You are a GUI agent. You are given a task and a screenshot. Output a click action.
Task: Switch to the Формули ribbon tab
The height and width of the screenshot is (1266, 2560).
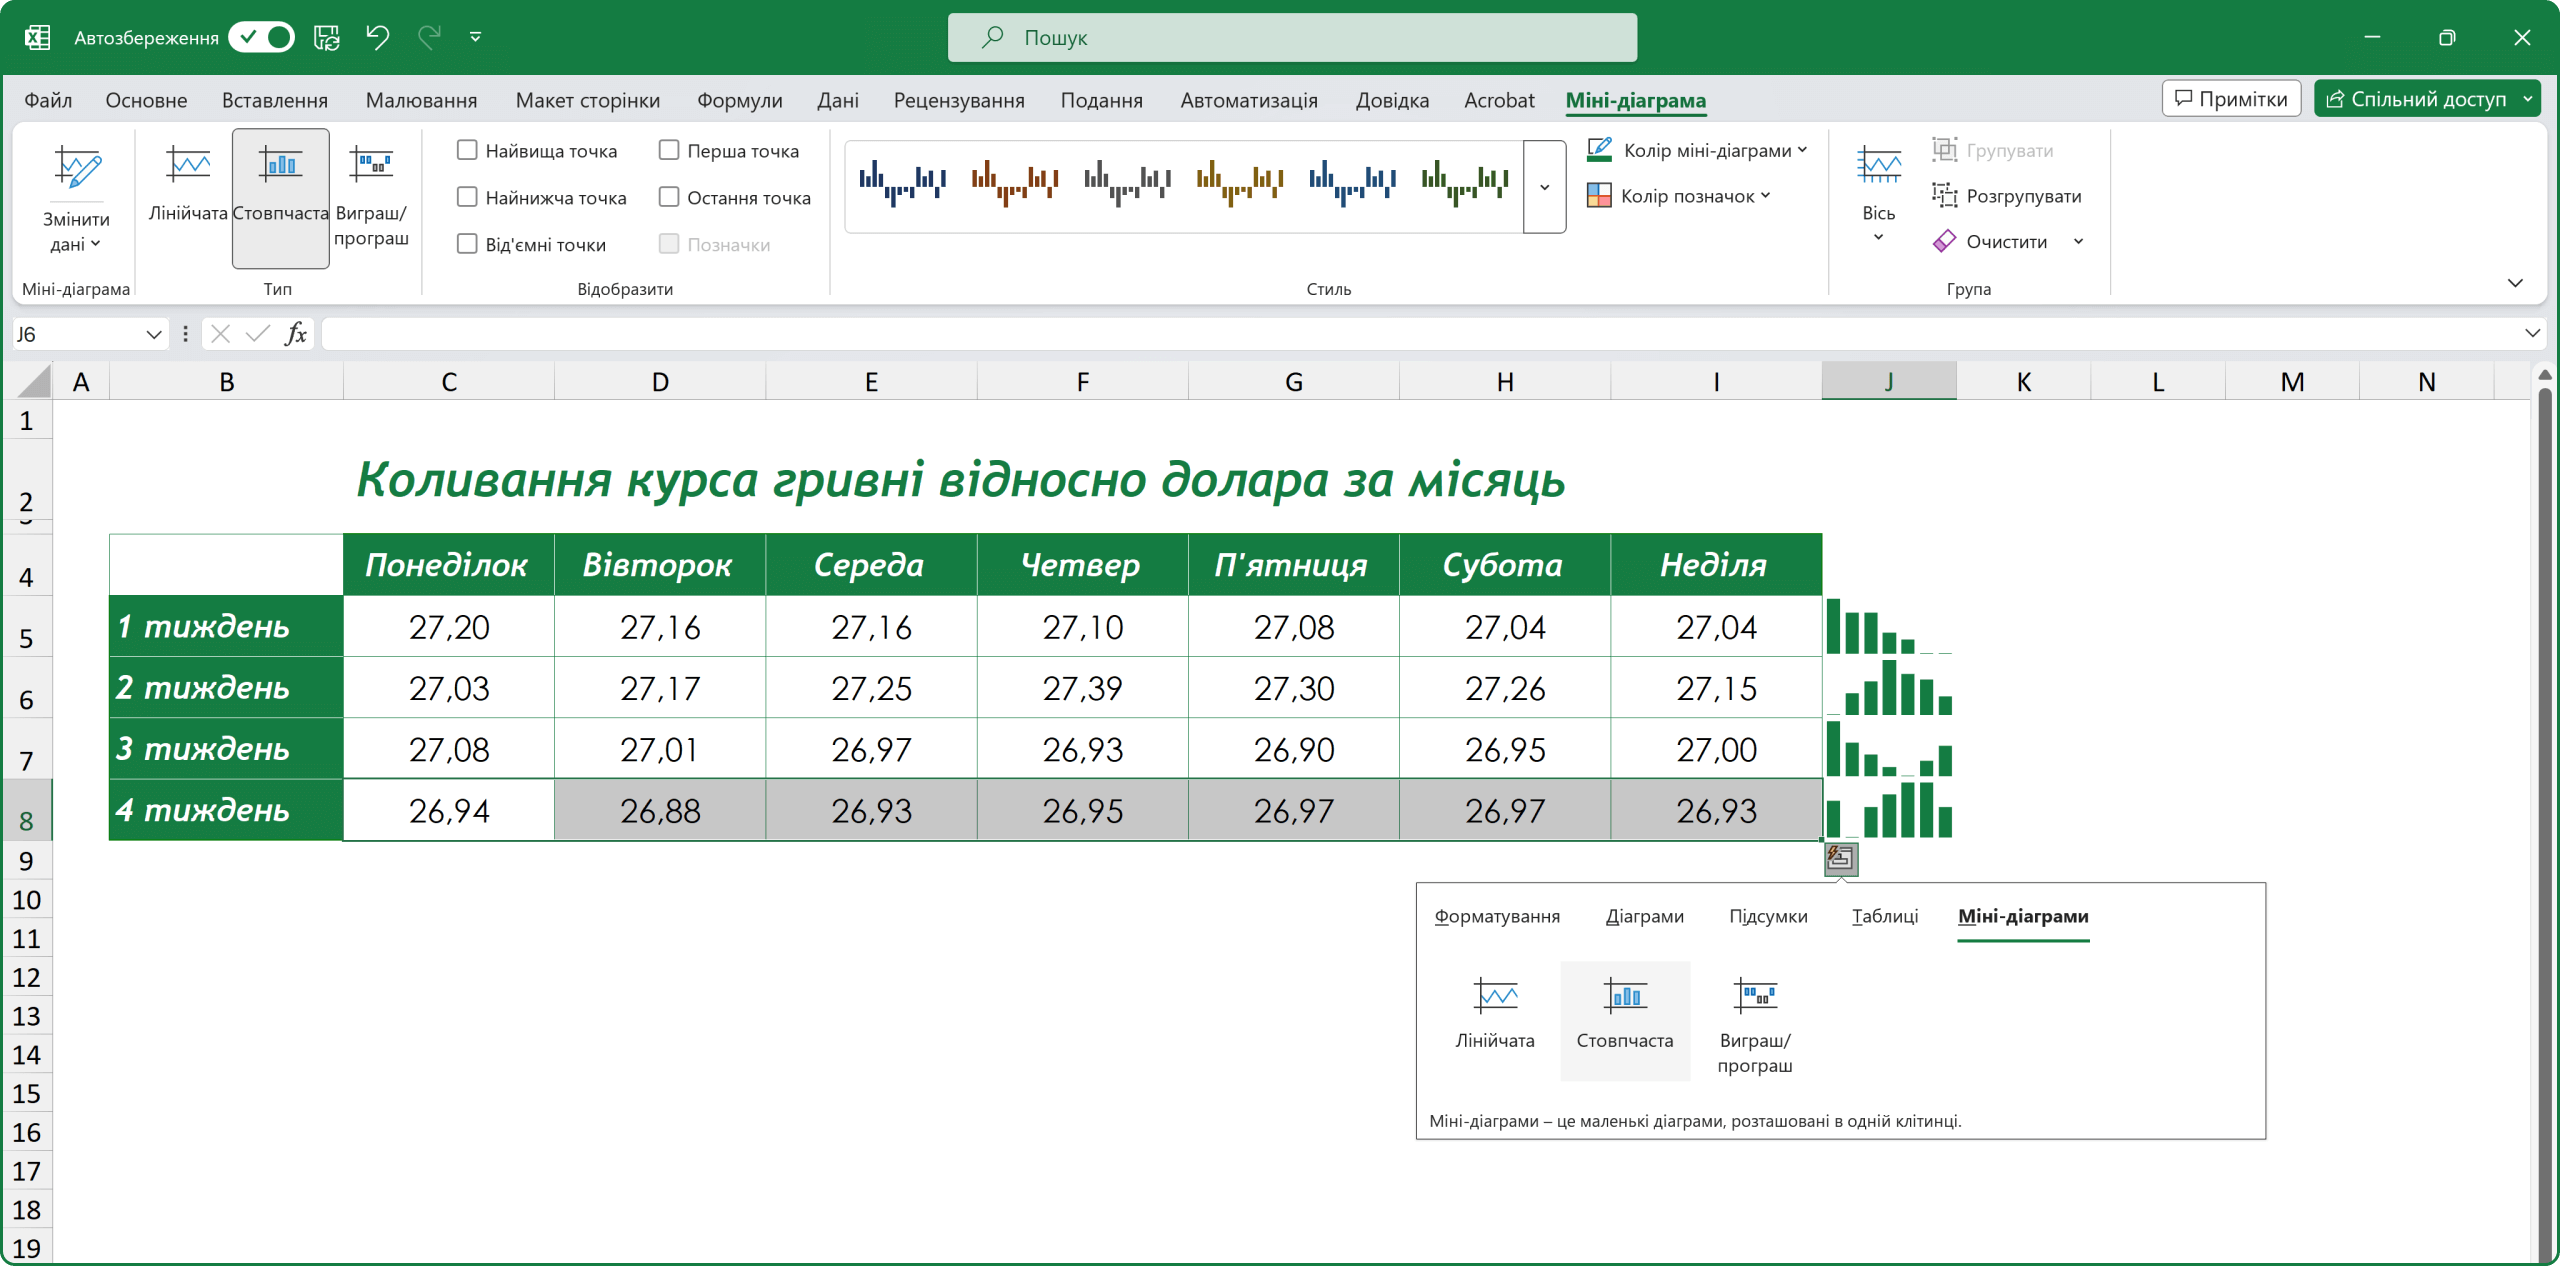739,100
